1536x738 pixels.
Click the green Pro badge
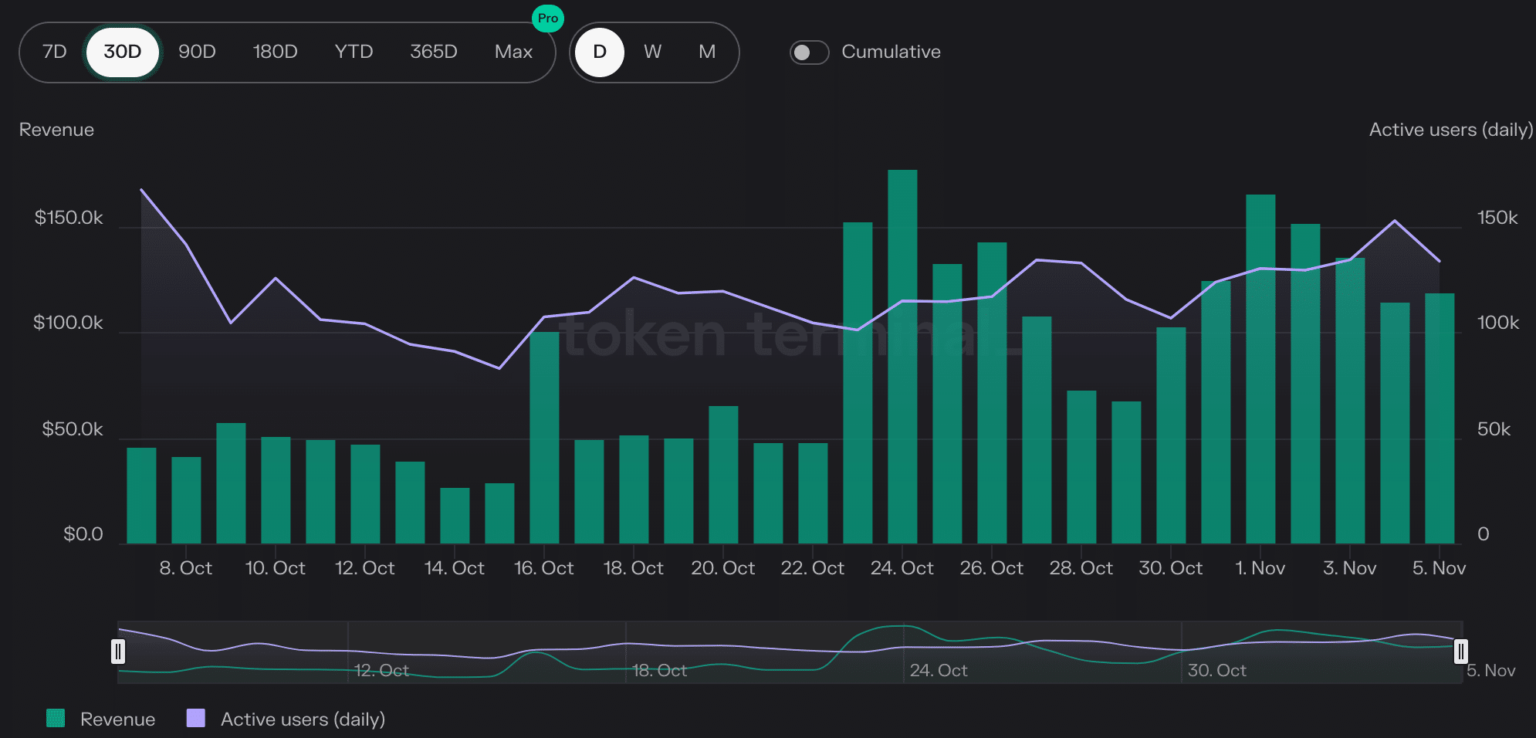pyautogui.click(x=547, y=18)
